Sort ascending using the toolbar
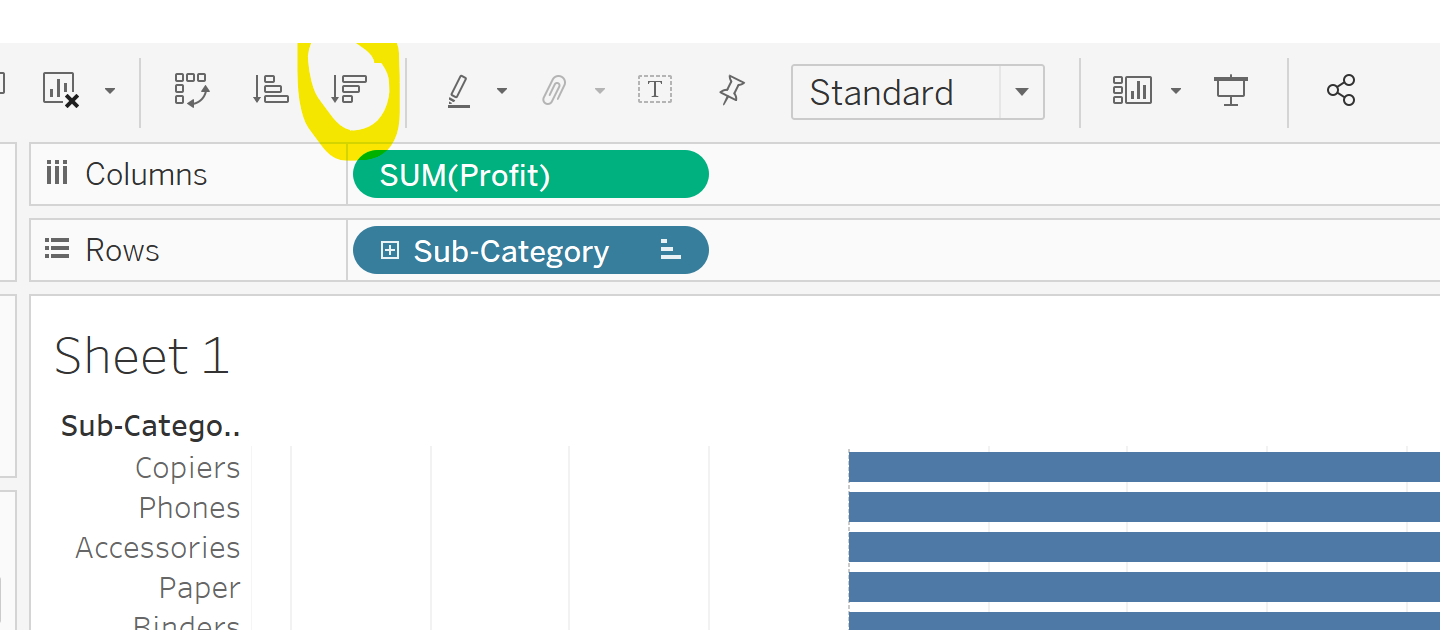1440x630 pixels. click(x=270, y=90)
